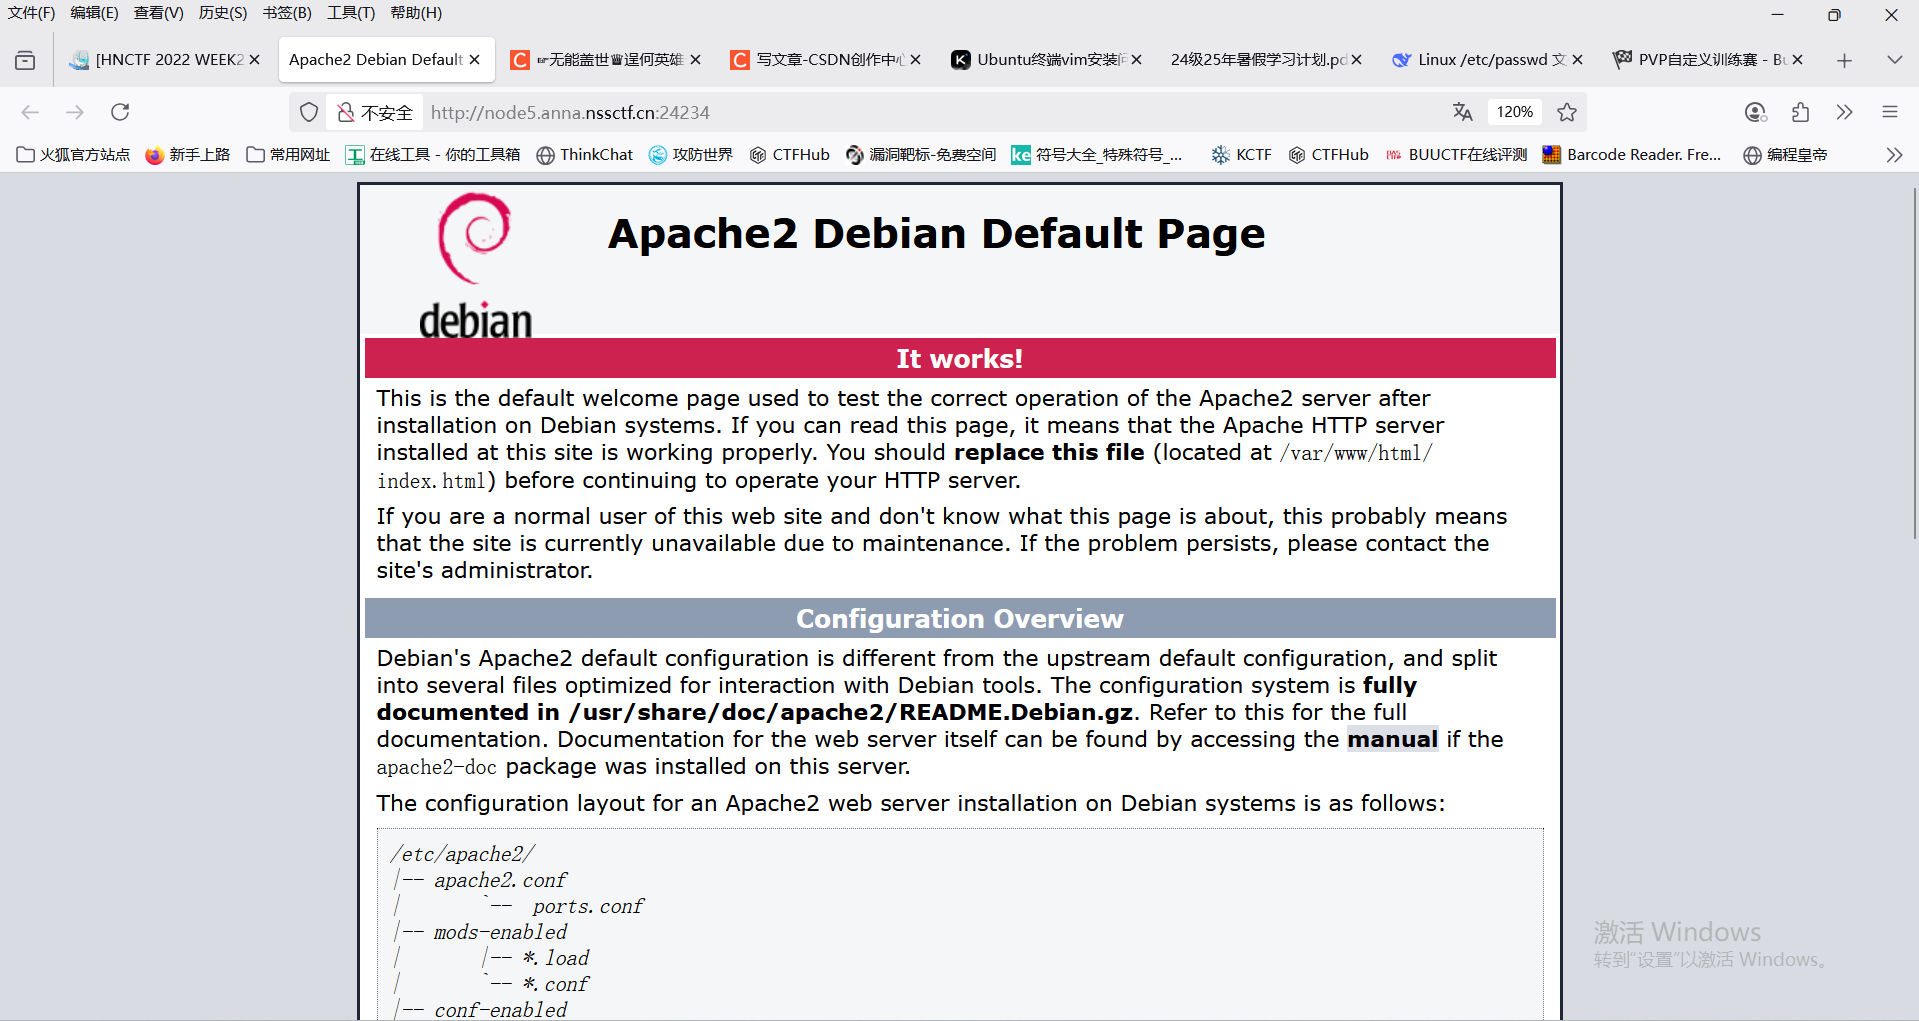This screenshot has height=1021, width=1919.
Task: Click the Firefox View icon
Action: pos(25,60)
